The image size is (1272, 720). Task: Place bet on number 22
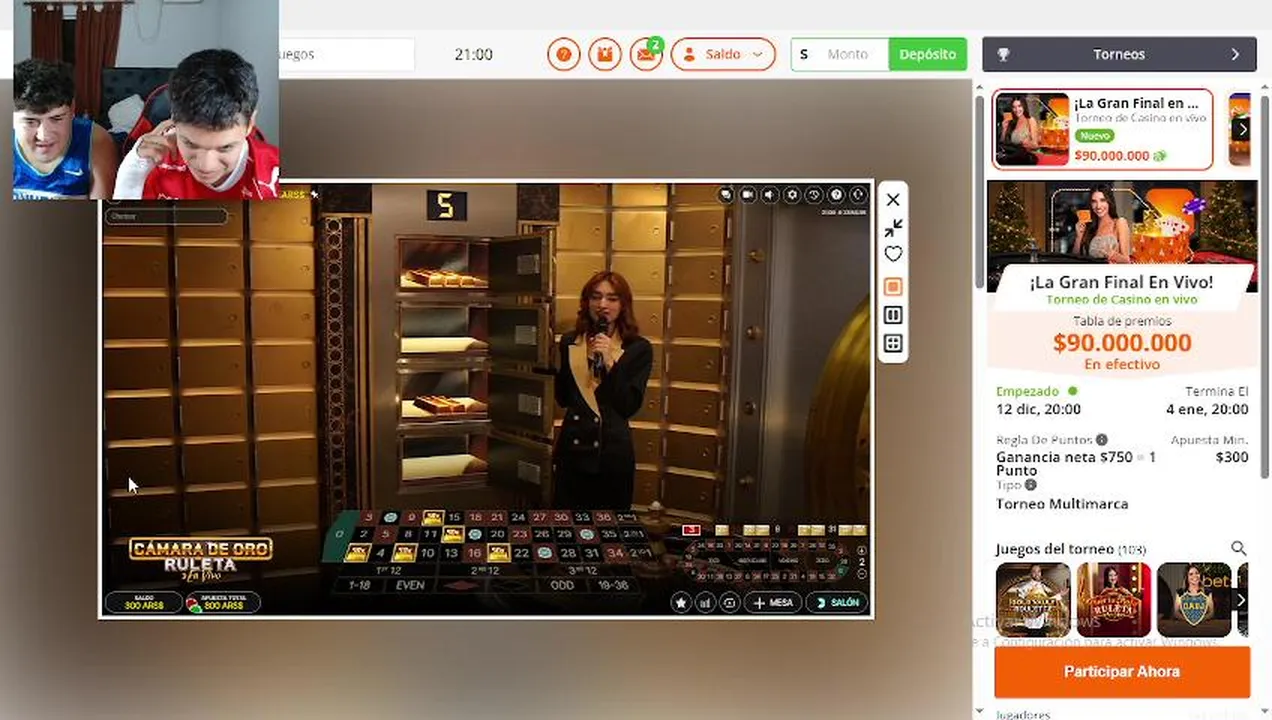coord(521,553)
